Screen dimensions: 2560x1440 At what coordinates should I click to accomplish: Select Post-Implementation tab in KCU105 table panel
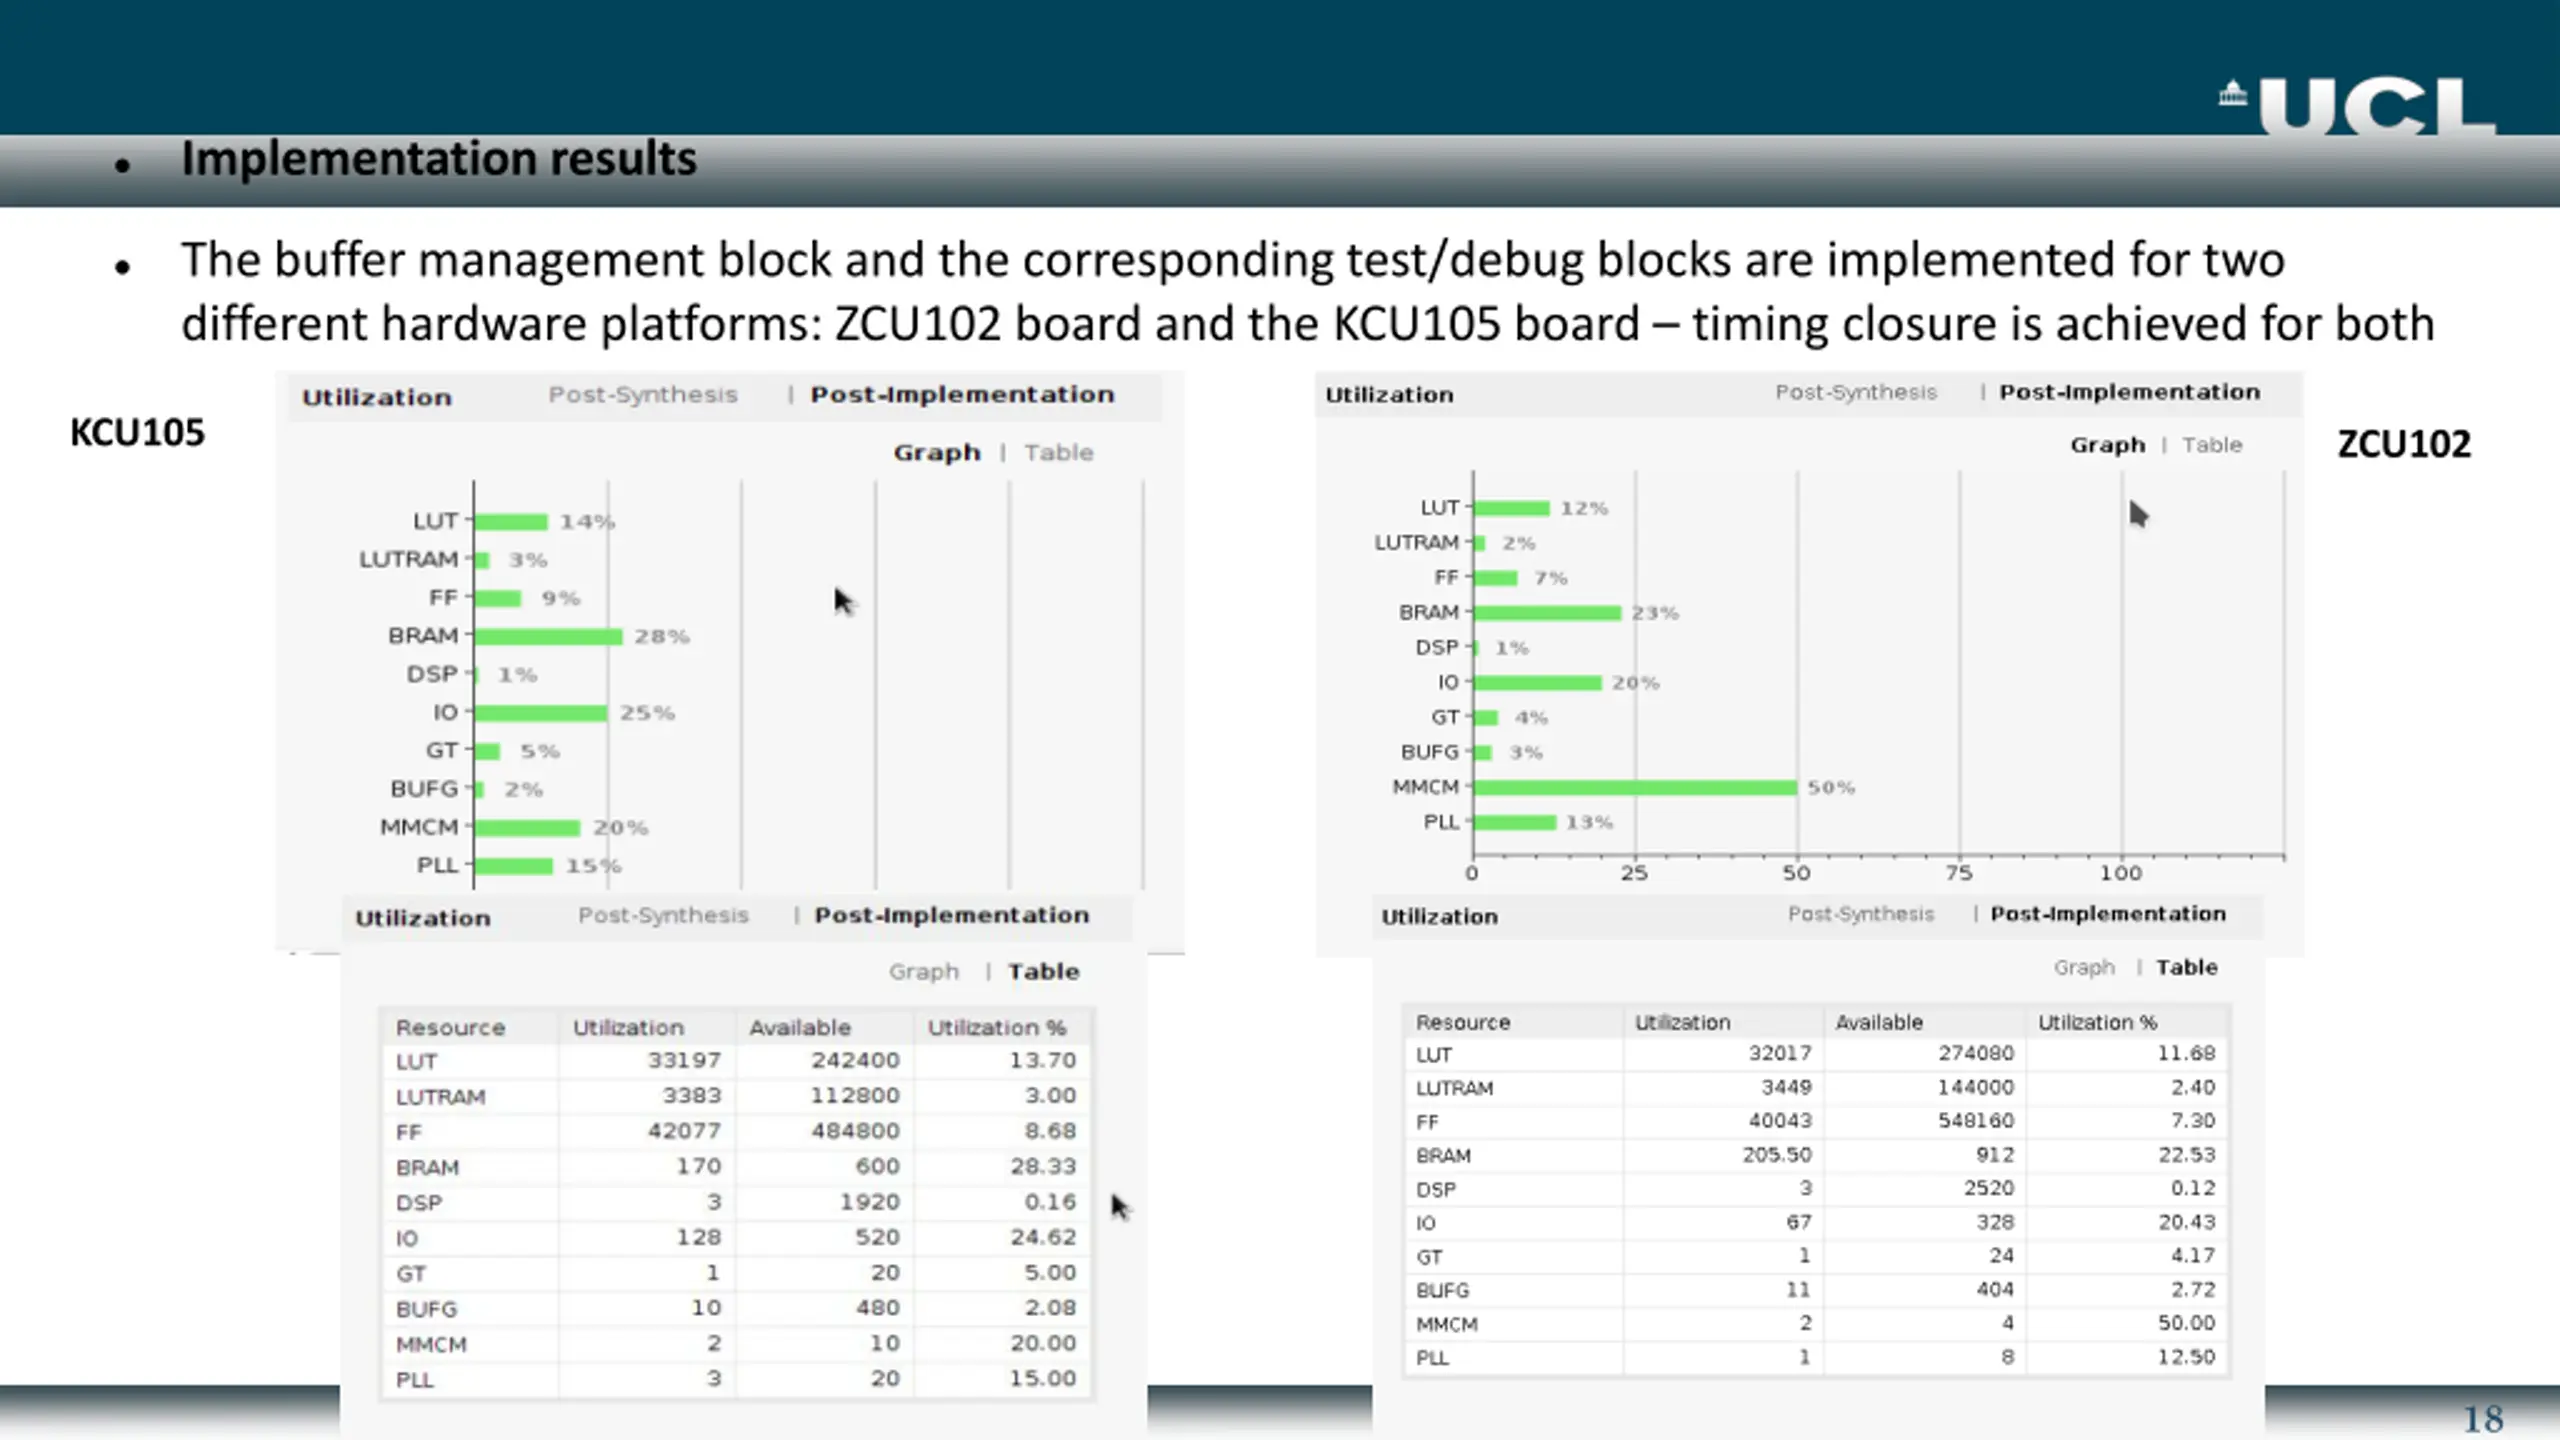(x=951, y=916)
